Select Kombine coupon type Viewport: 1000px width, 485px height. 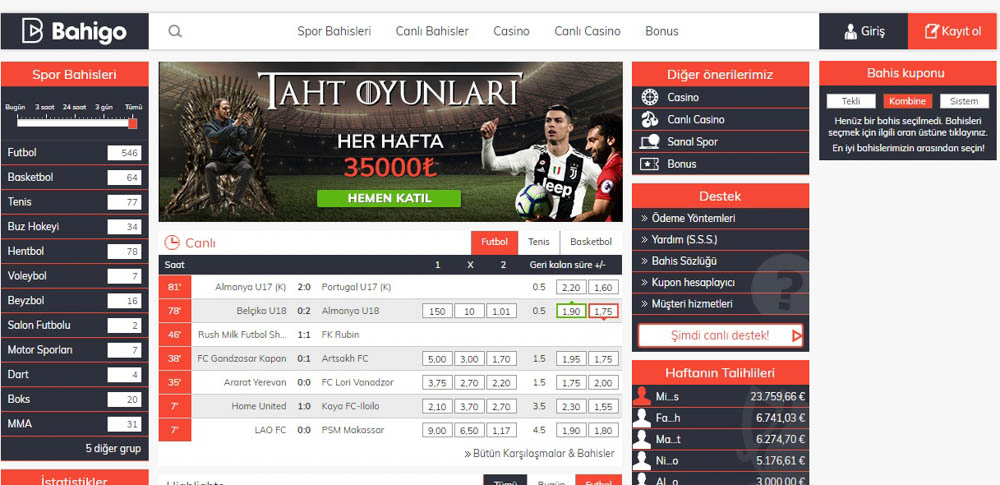pyautogui.click(x=908, y=101)
